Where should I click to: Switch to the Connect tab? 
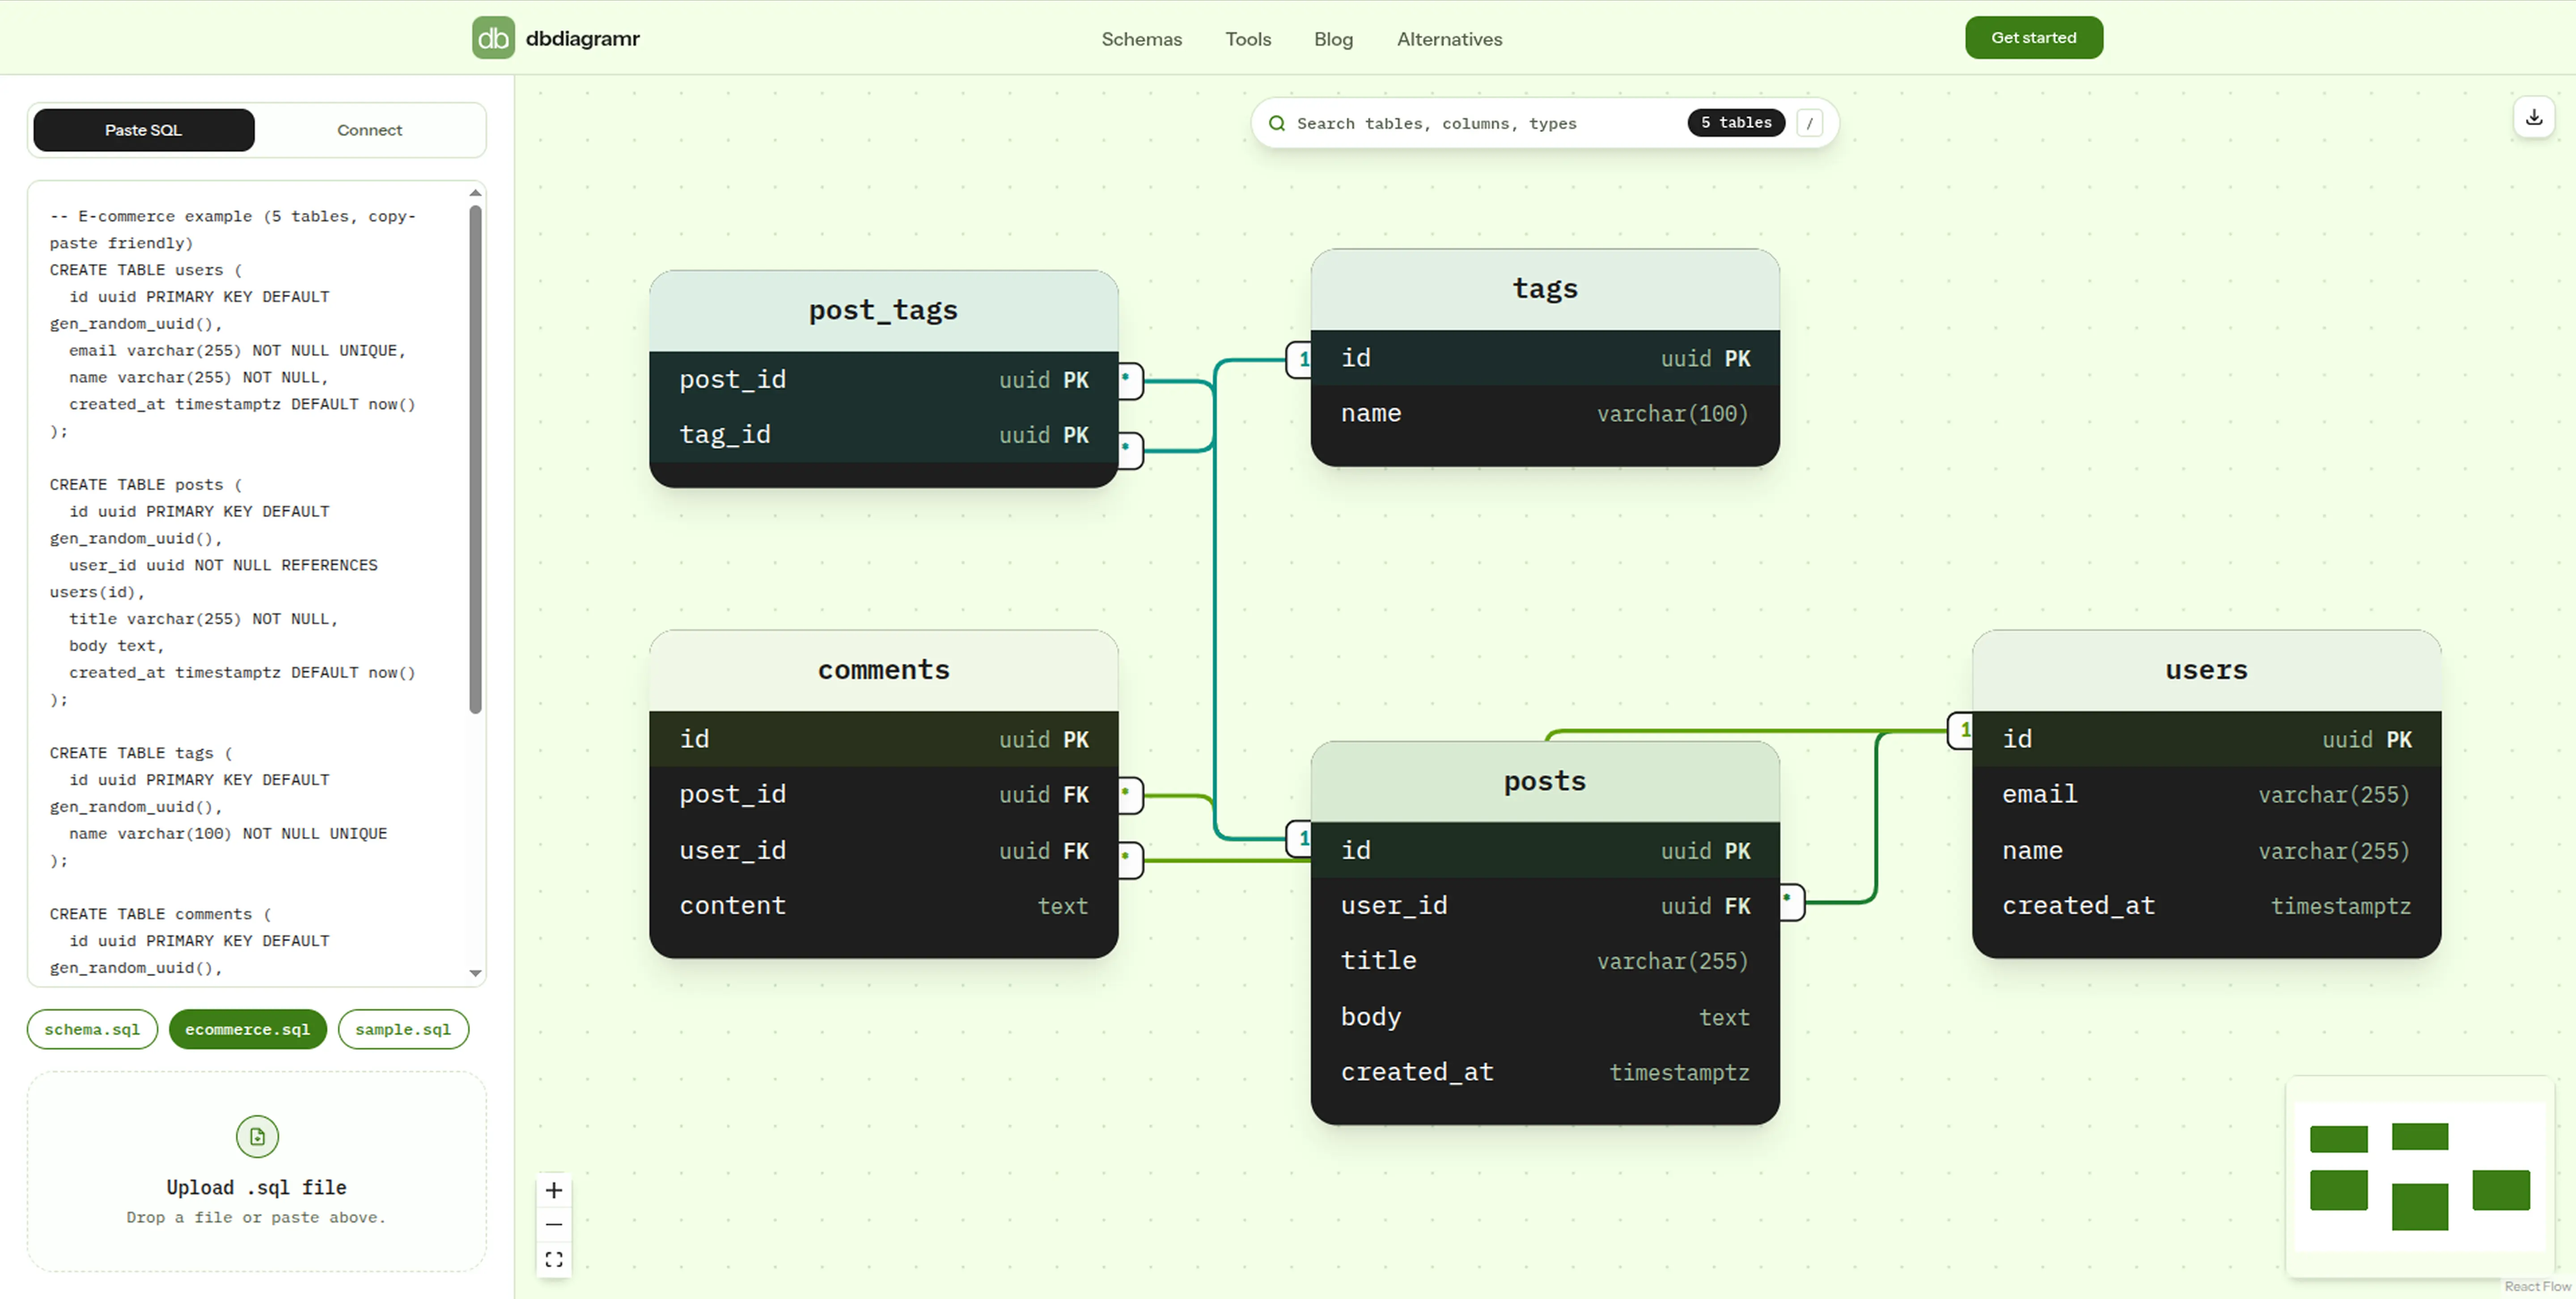pos(369,130)
